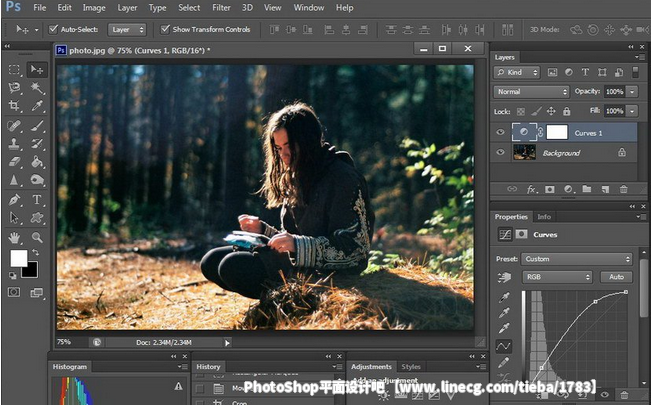Screen dimensions: 652x406
Task: Open the File menu
Action: [40, 7]
